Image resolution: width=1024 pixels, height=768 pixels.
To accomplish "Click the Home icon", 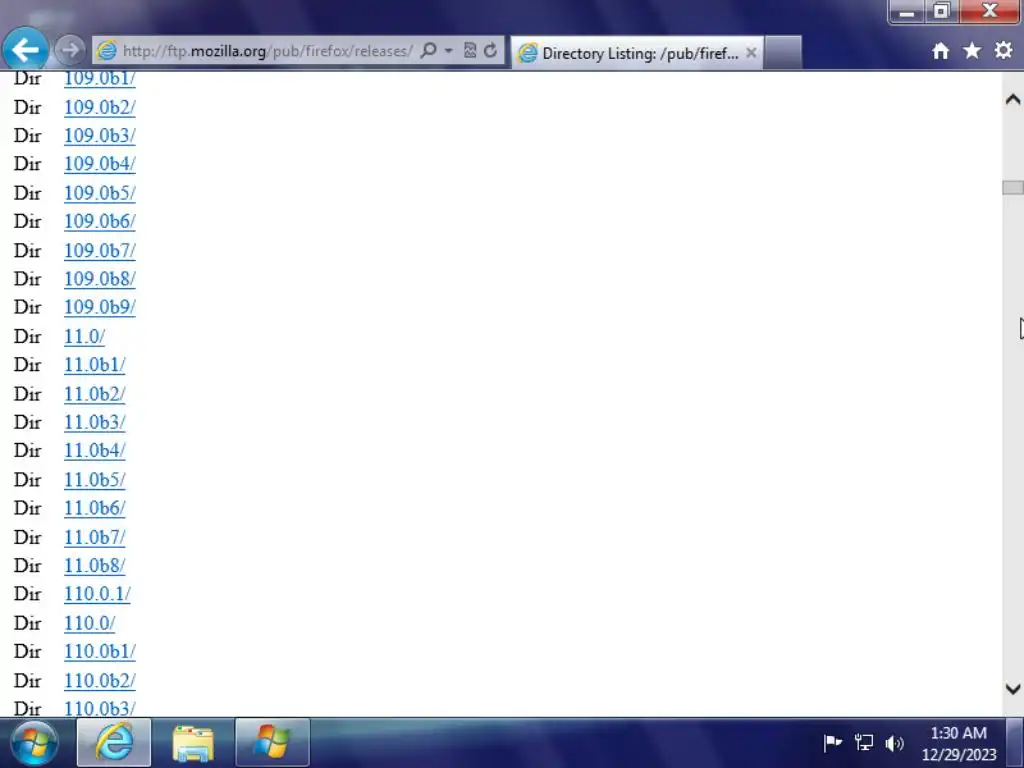I will [940, 51].
